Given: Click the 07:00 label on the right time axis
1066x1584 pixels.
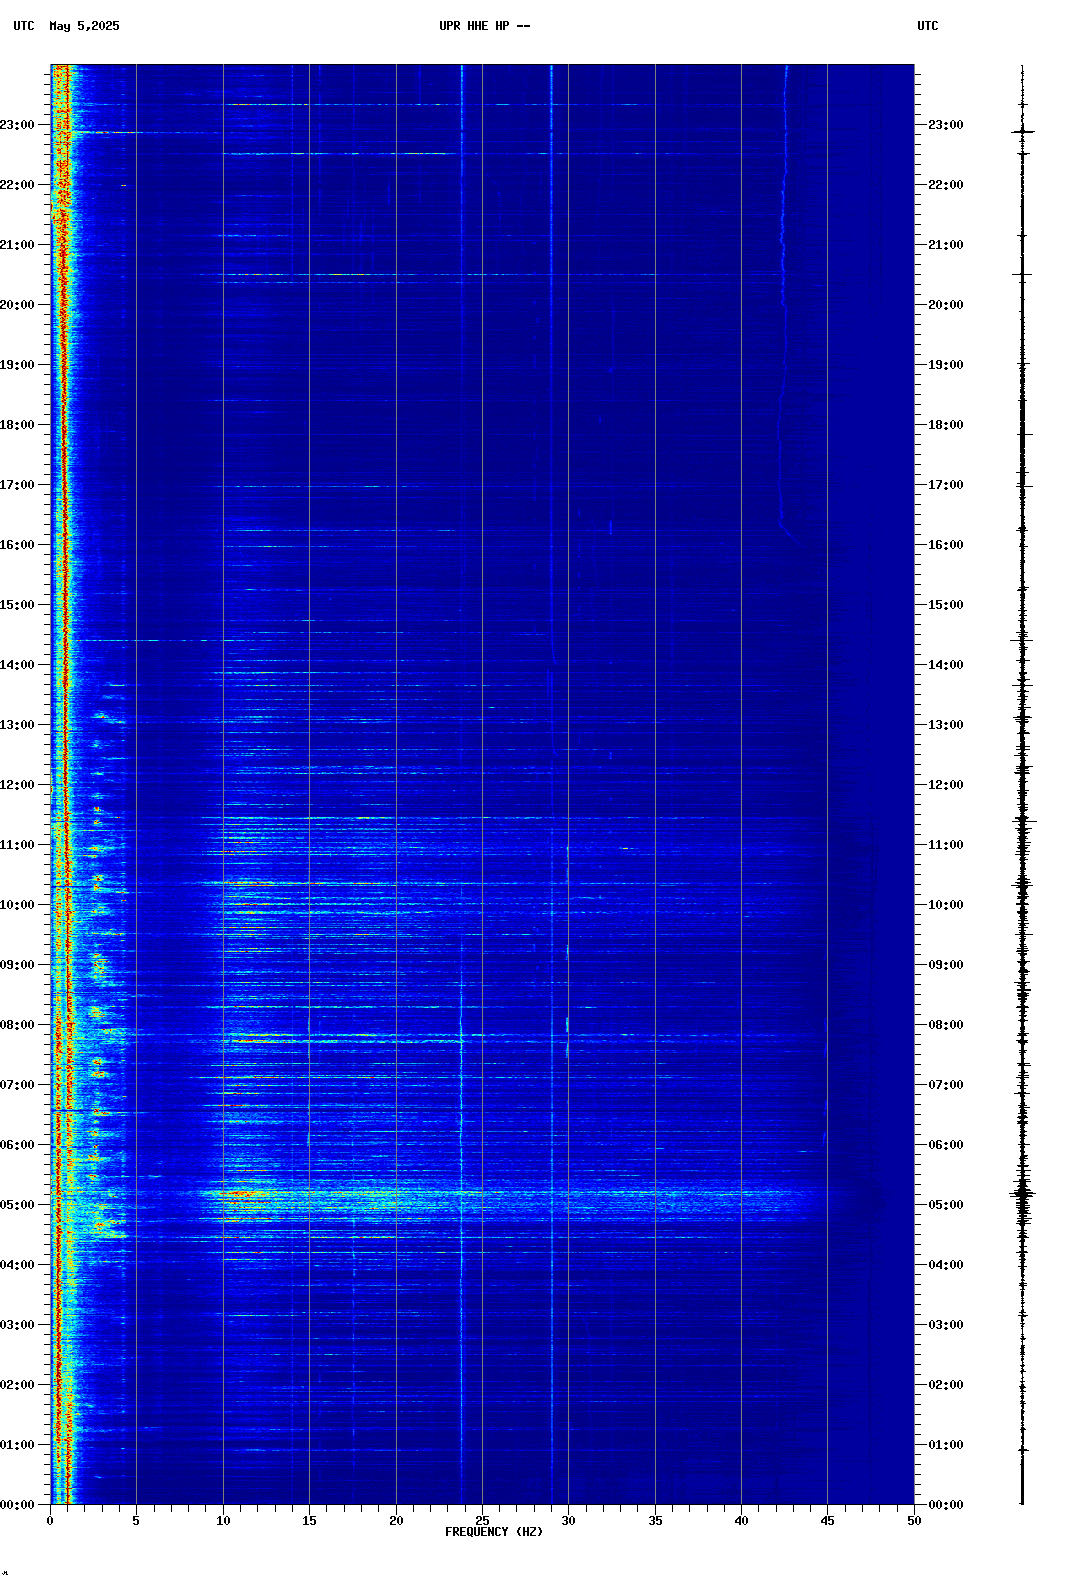Looking at the screenshot, I should (946, 1085).
